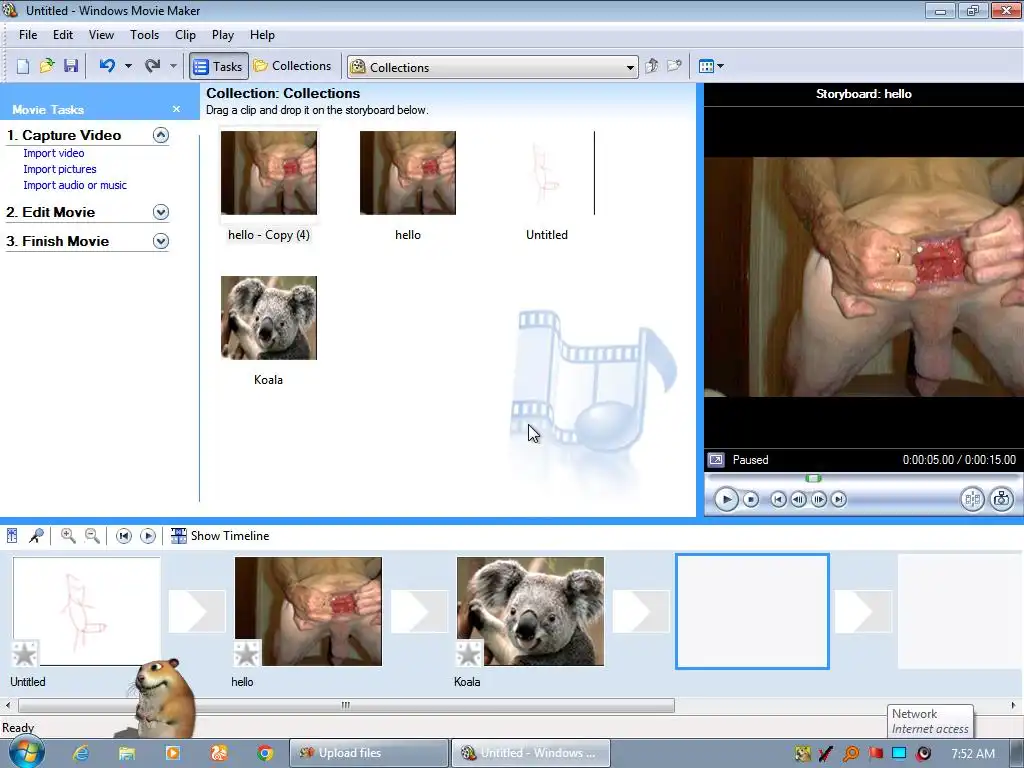Zoom in on the timeline

tap(68, 536)
